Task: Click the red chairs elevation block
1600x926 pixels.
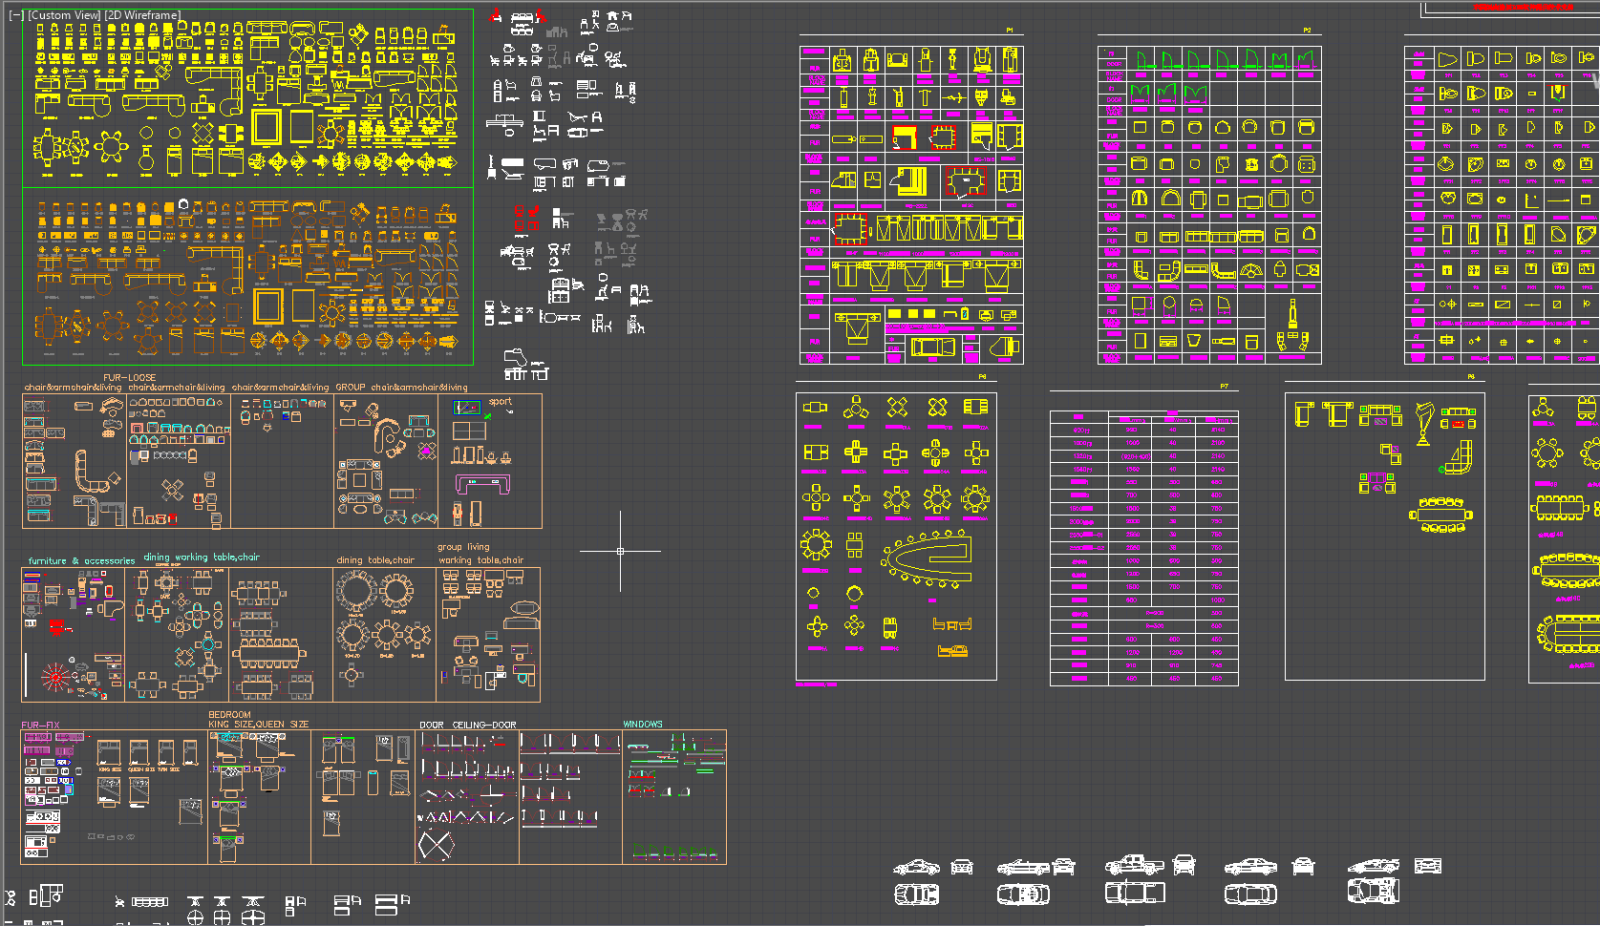Action: click(x=527, y=218)
